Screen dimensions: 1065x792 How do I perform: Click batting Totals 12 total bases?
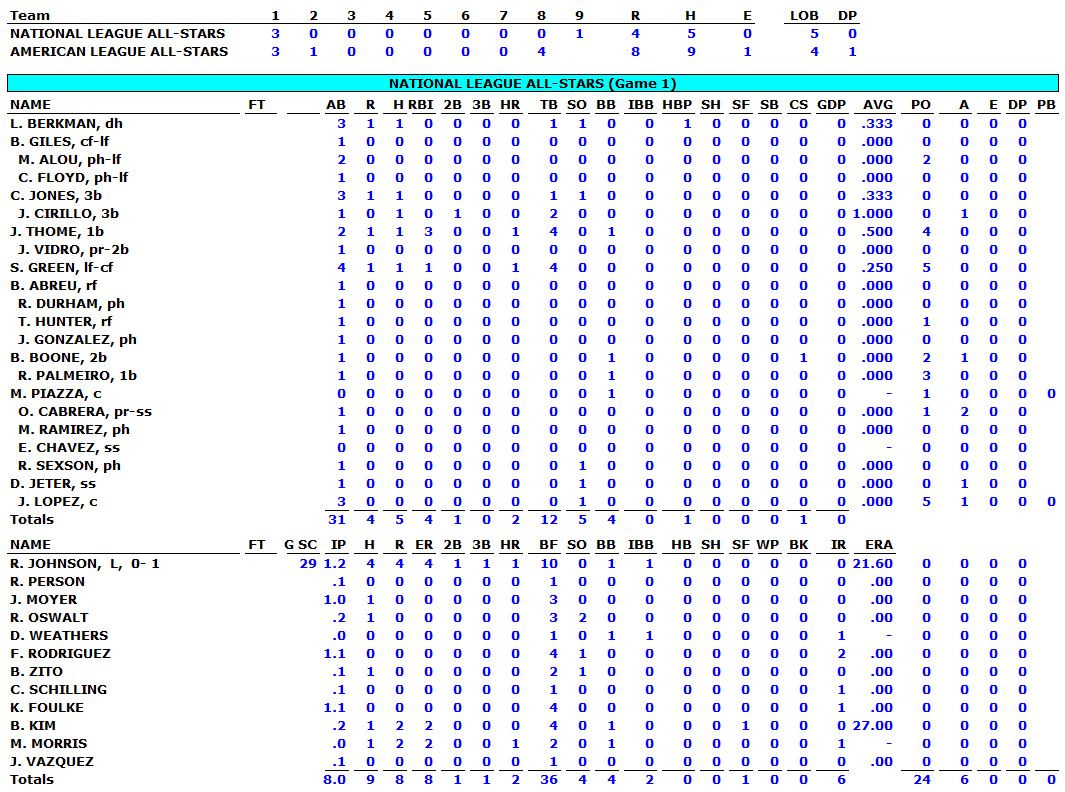(x=549, y=520)
